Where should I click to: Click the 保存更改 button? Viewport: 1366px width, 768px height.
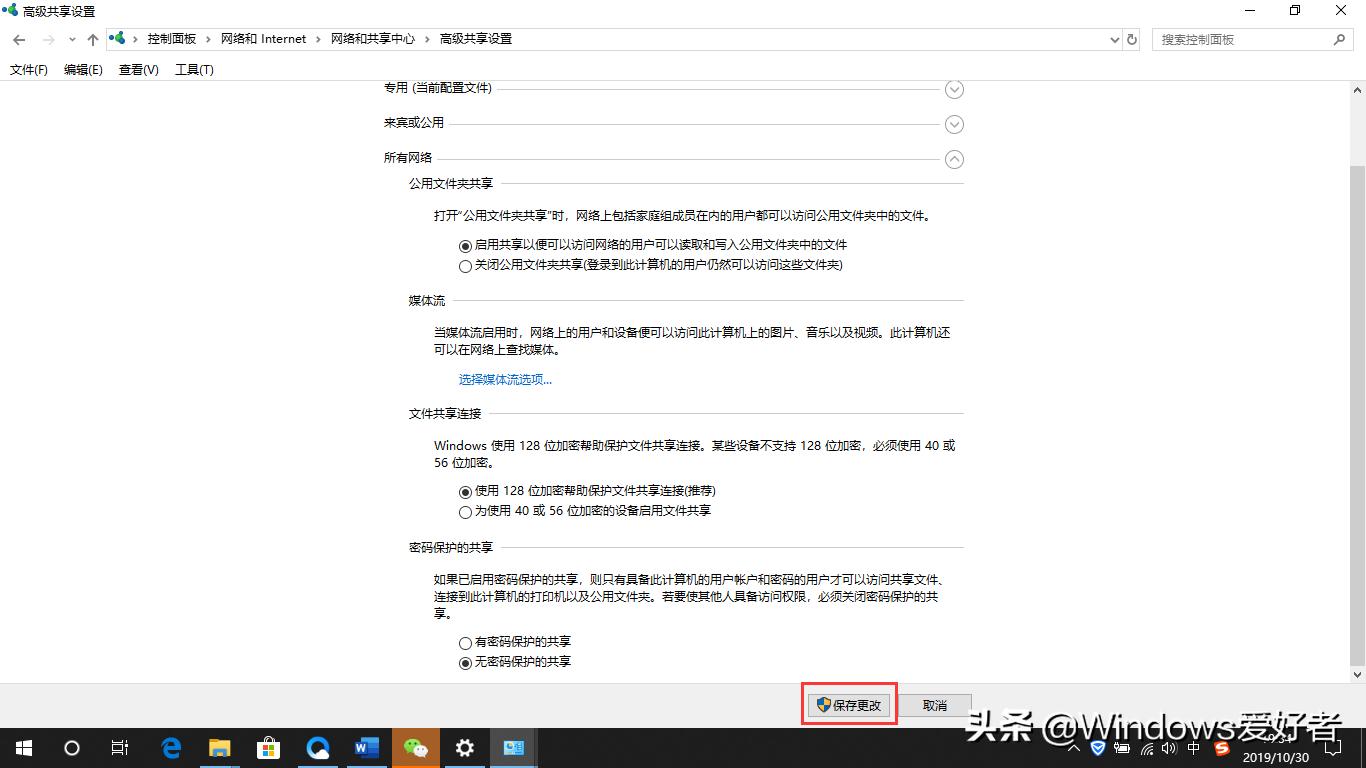click(849, 704)
